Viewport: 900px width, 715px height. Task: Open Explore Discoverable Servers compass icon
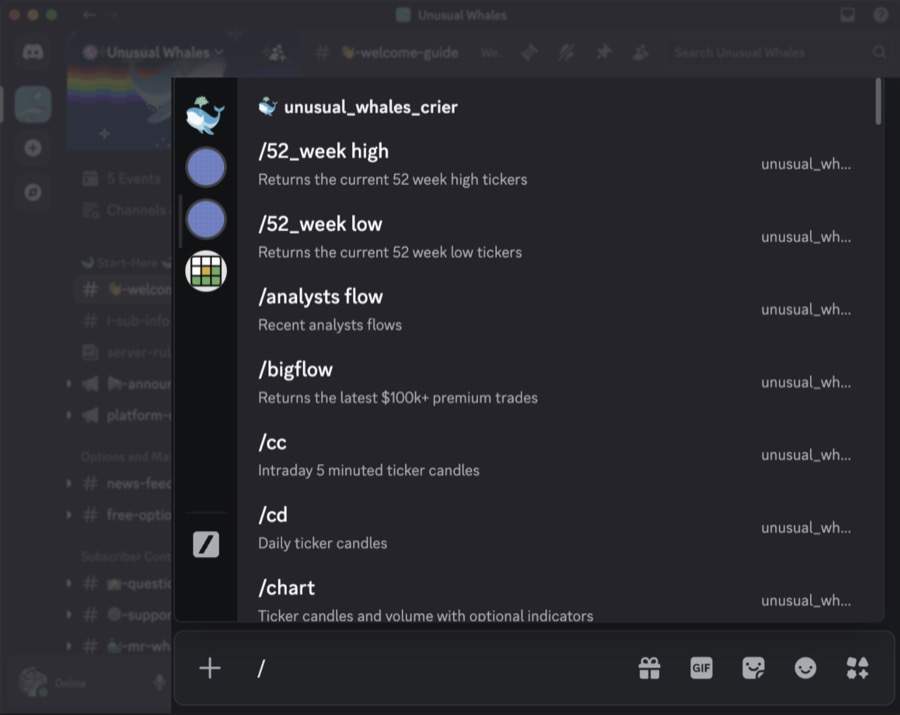[x=33, y=192]
